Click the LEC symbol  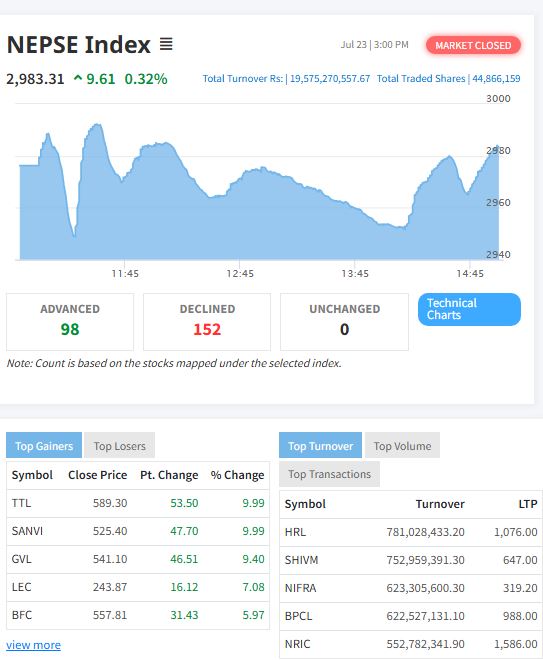[x=21, y=587]
